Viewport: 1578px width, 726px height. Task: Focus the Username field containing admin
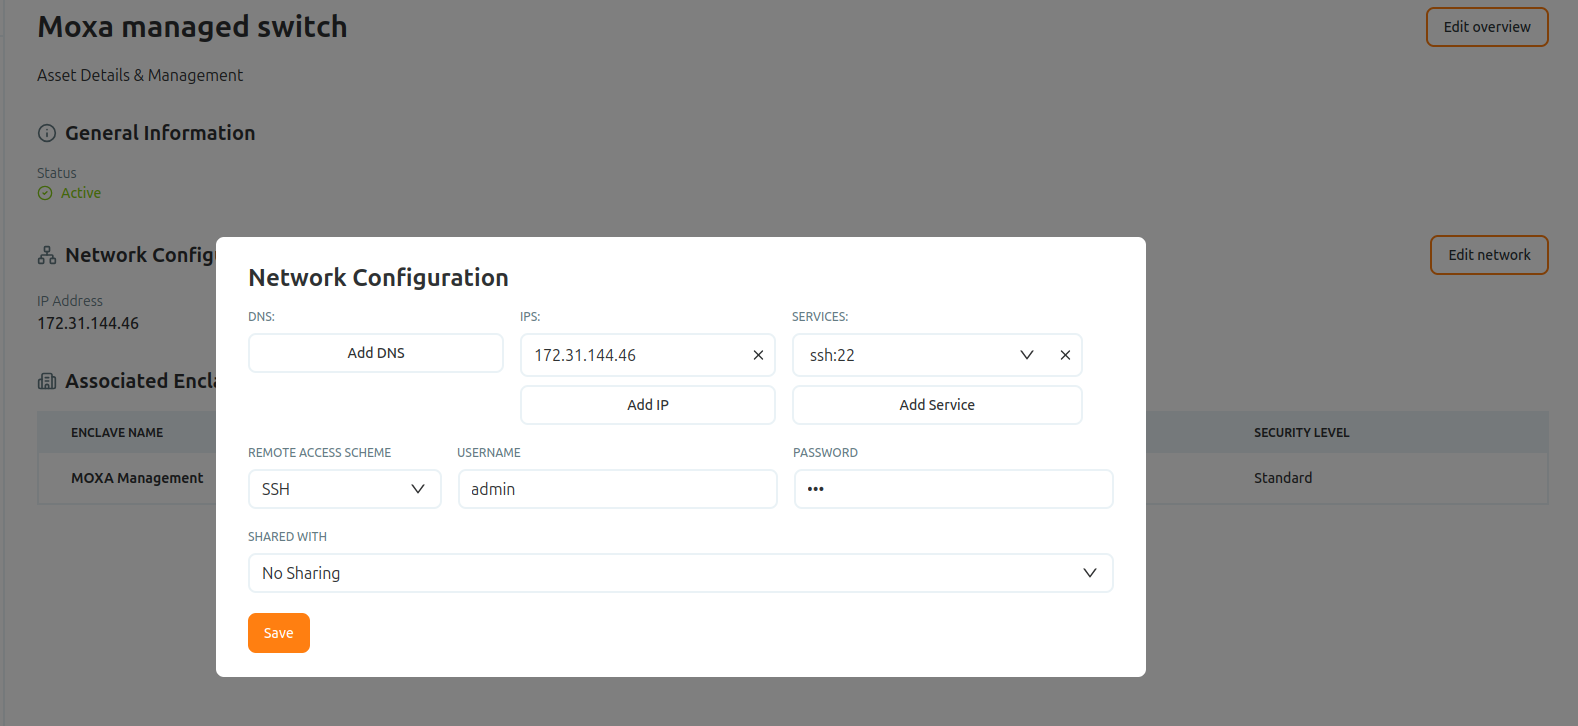tap(618, 489)
